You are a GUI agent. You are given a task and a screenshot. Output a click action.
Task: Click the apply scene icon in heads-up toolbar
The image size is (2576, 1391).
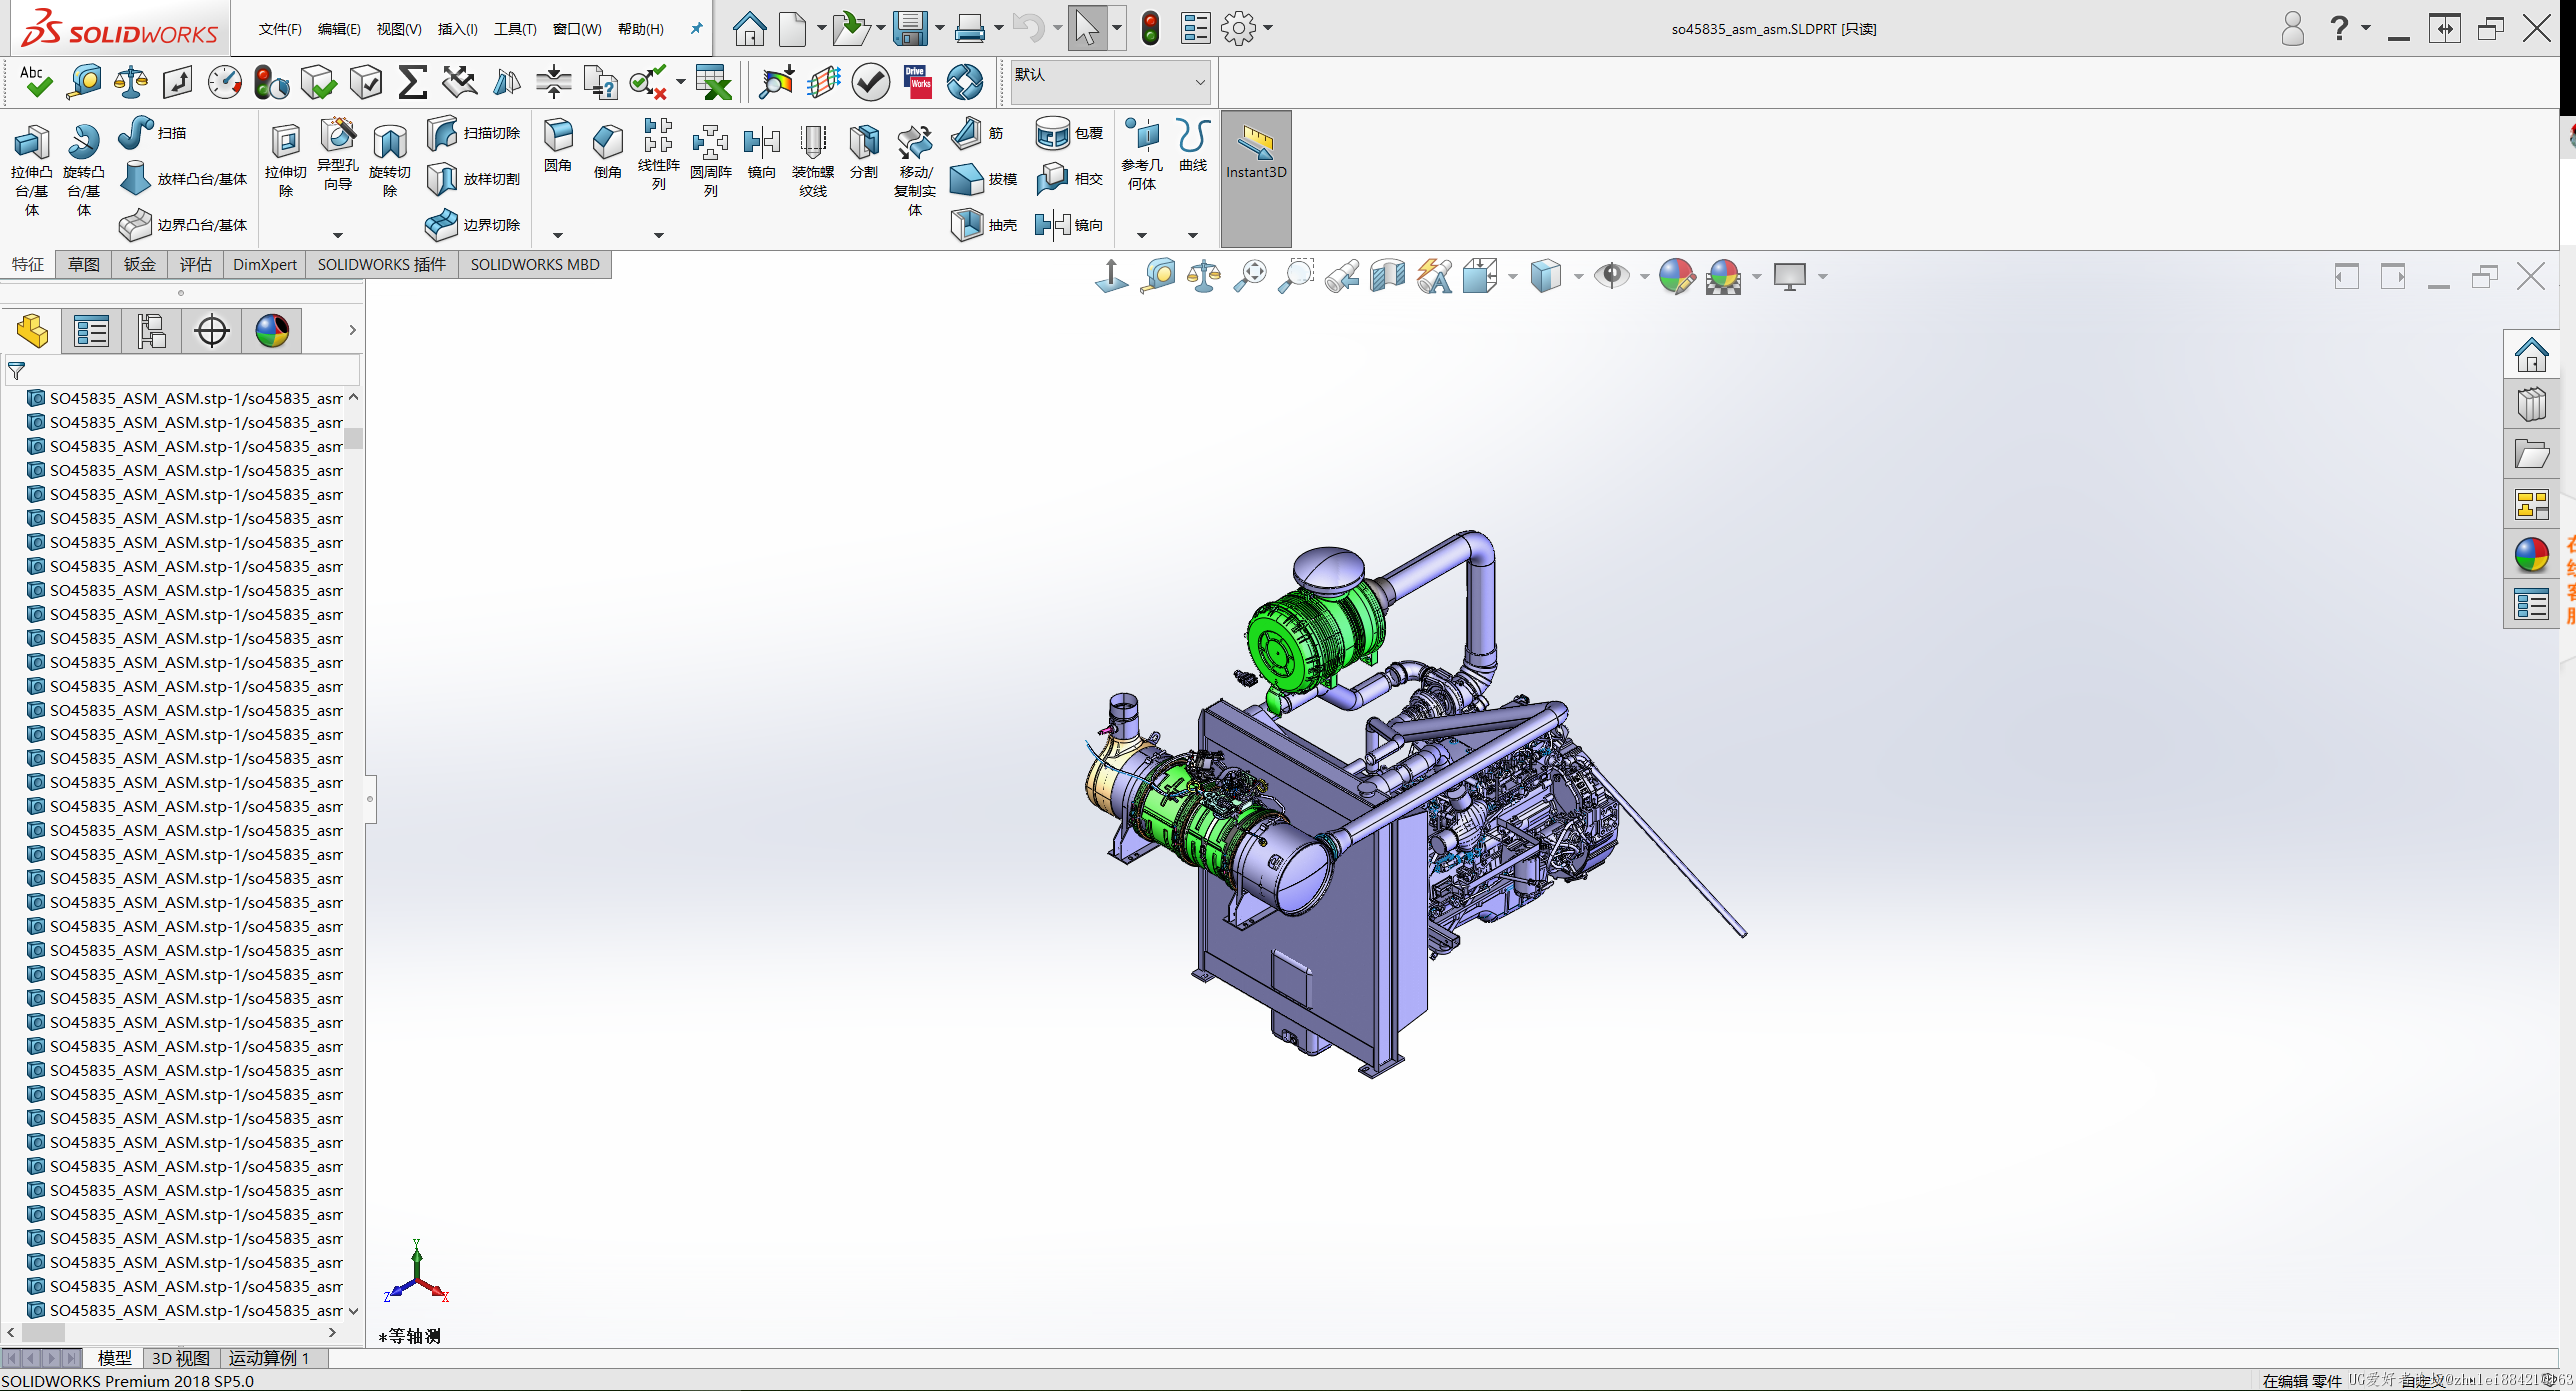1724,276
